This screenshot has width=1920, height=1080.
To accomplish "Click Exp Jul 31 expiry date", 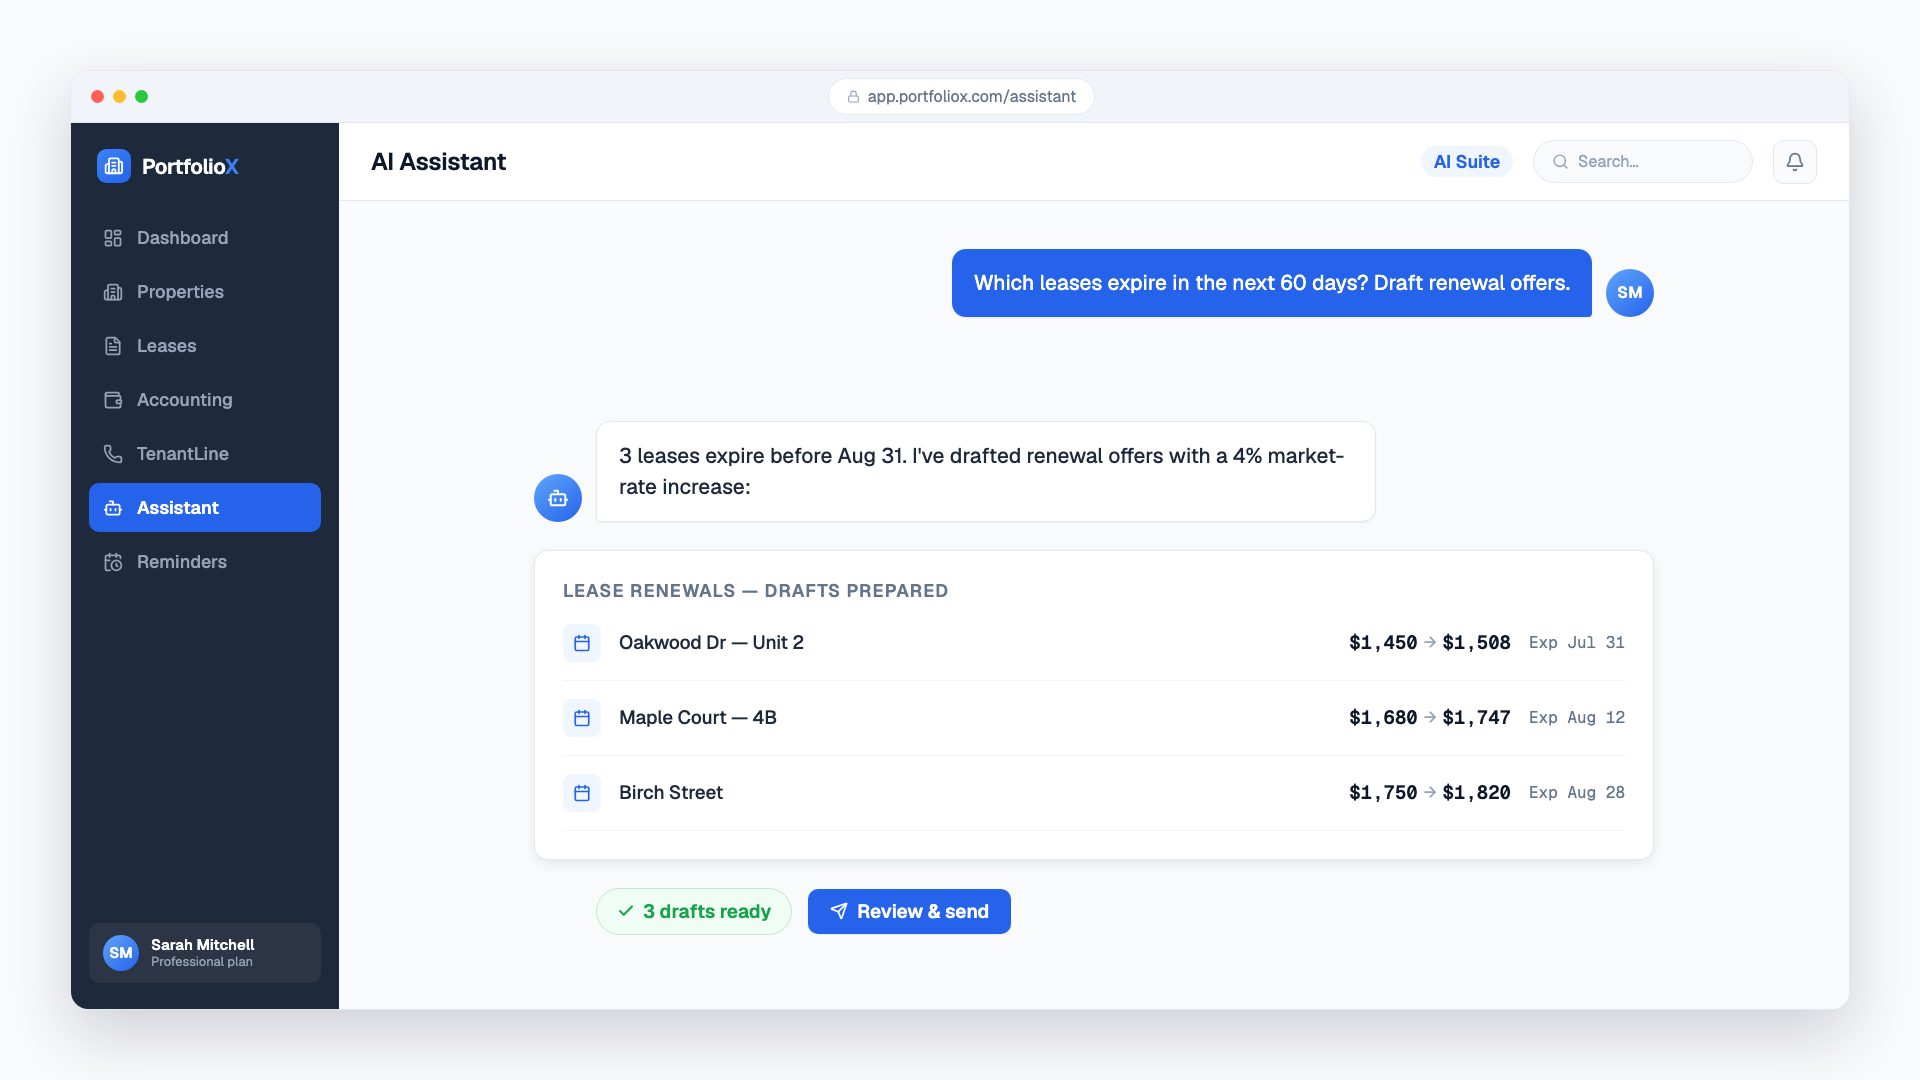I will click(1577, 643).
